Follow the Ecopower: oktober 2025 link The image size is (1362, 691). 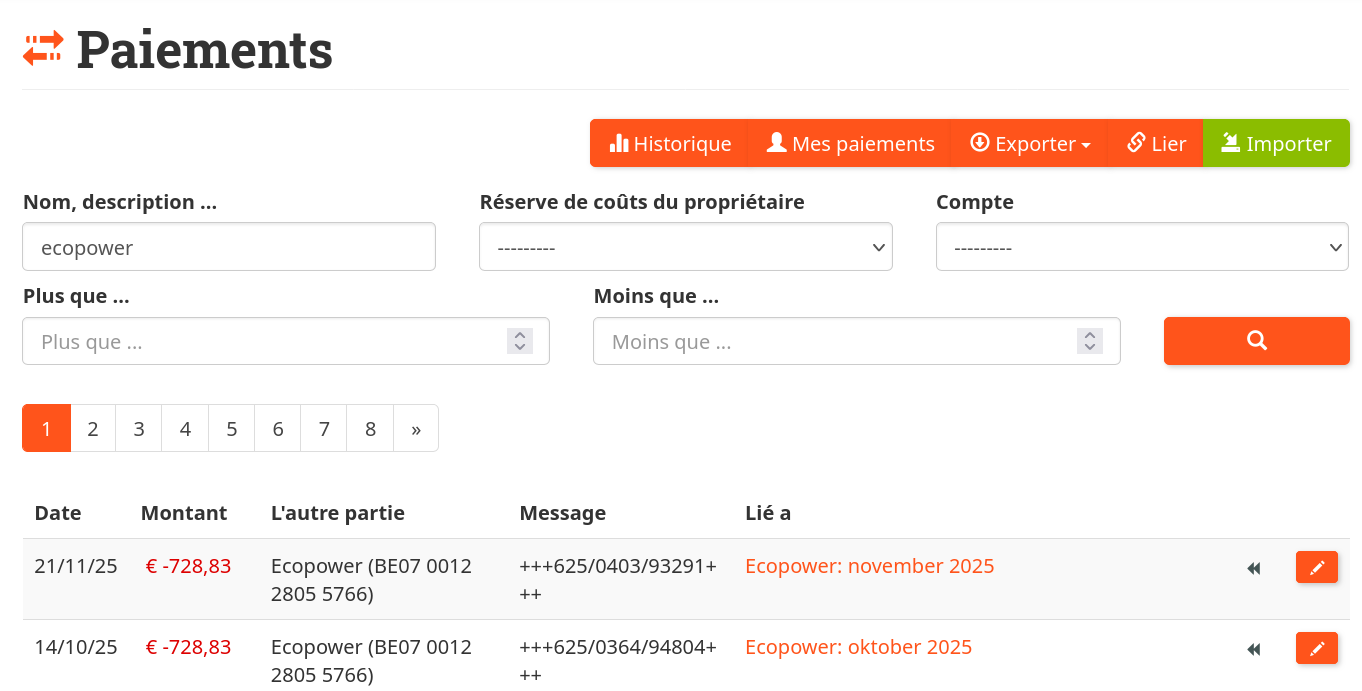858,647
